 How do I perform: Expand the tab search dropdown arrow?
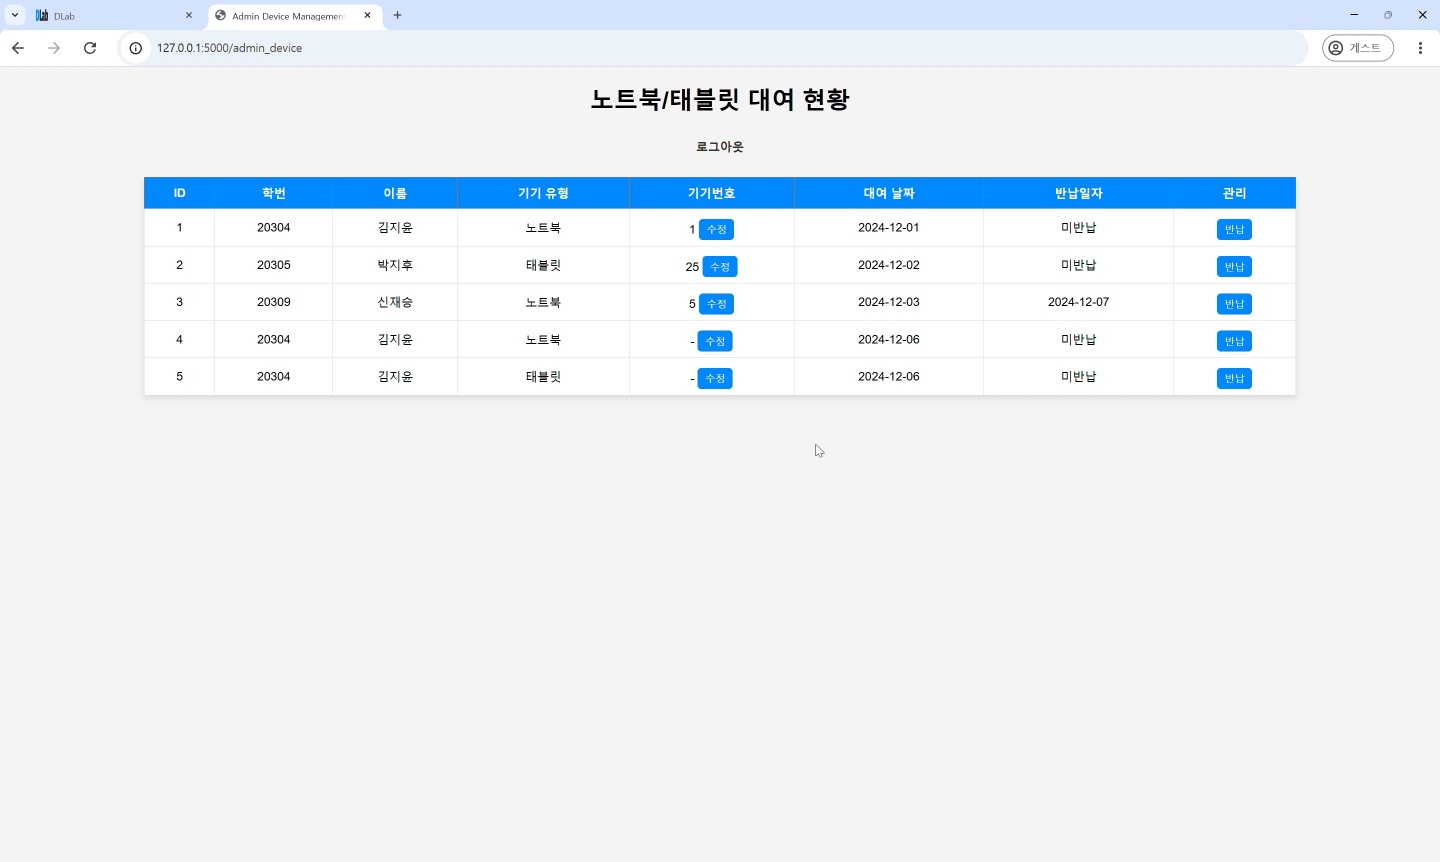click(15, 15)
